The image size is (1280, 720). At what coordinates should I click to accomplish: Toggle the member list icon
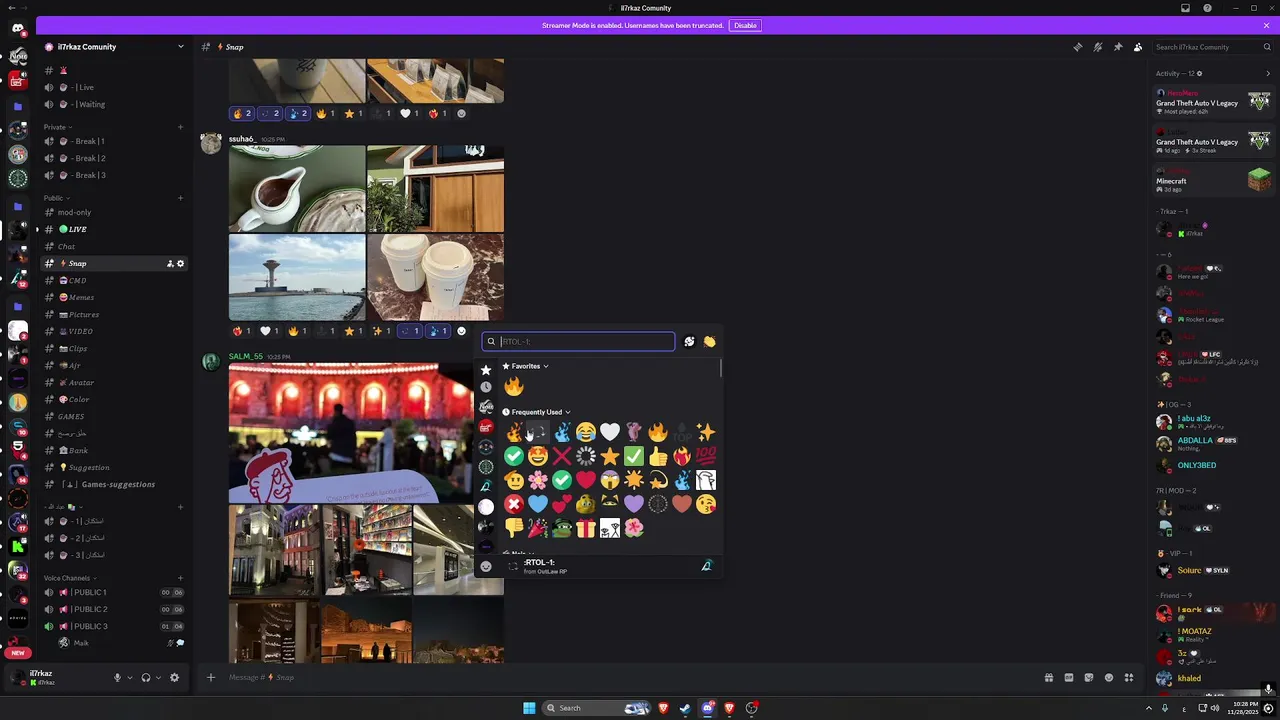coord(1138,47)
